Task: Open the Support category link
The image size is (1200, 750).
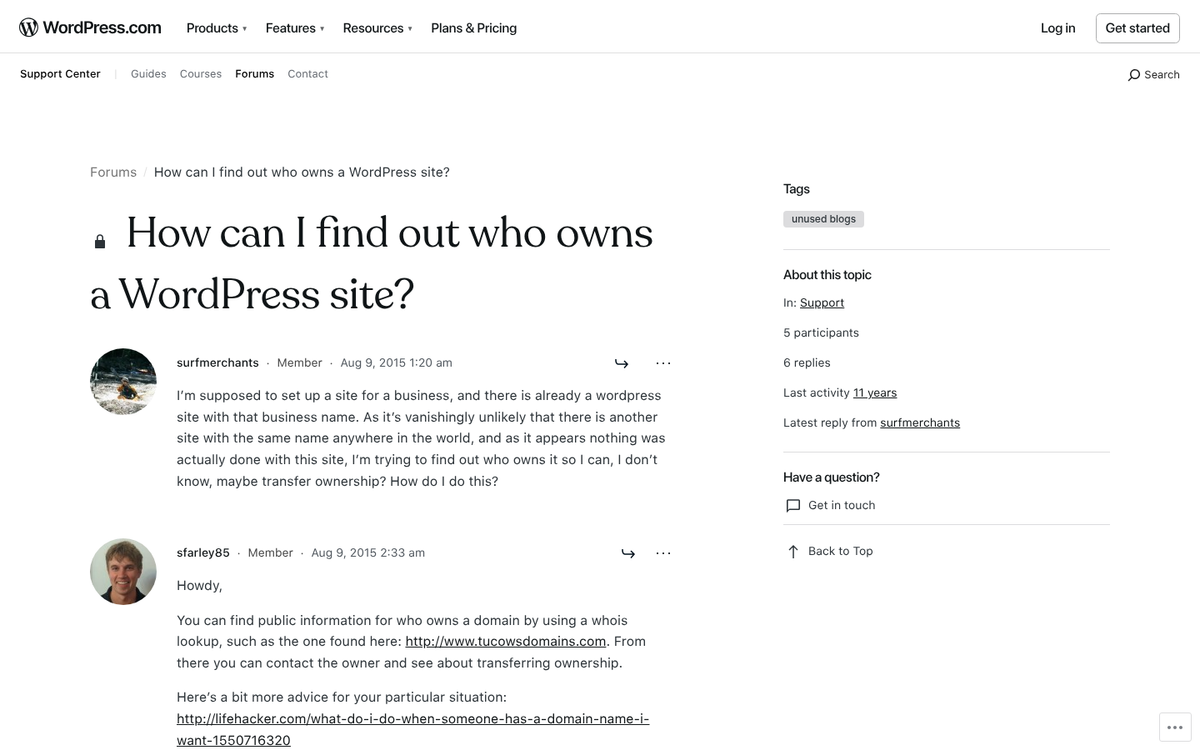Action: pyautogui.click(x=821, y=302)
